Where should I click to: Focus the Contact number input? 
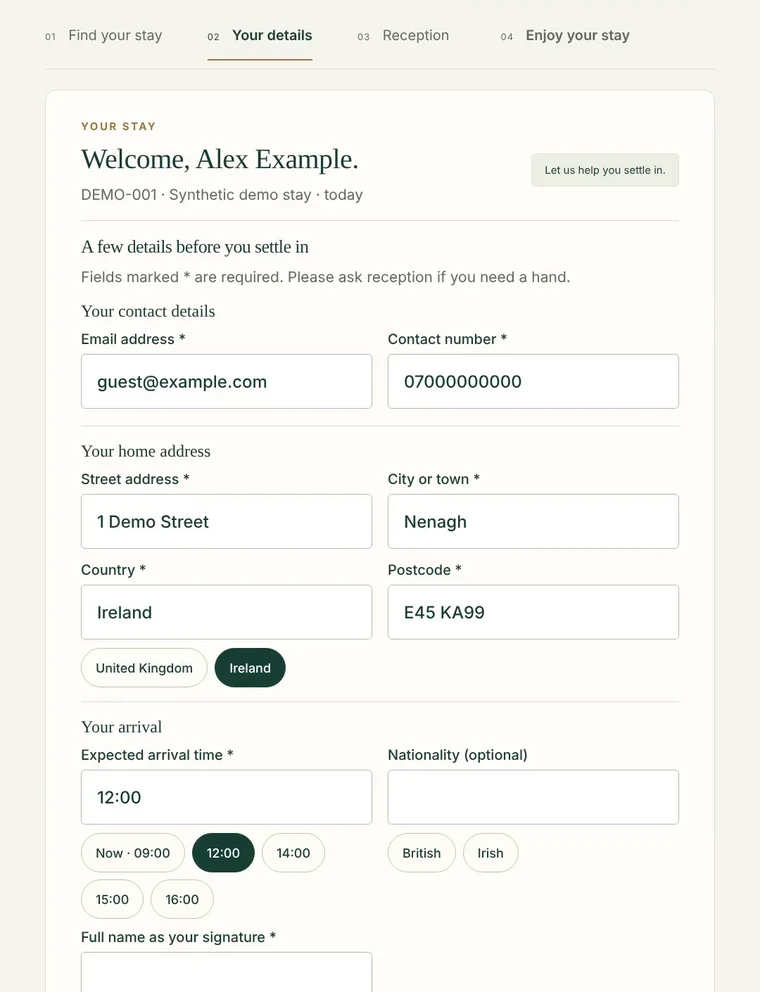[x=533, y=381]
